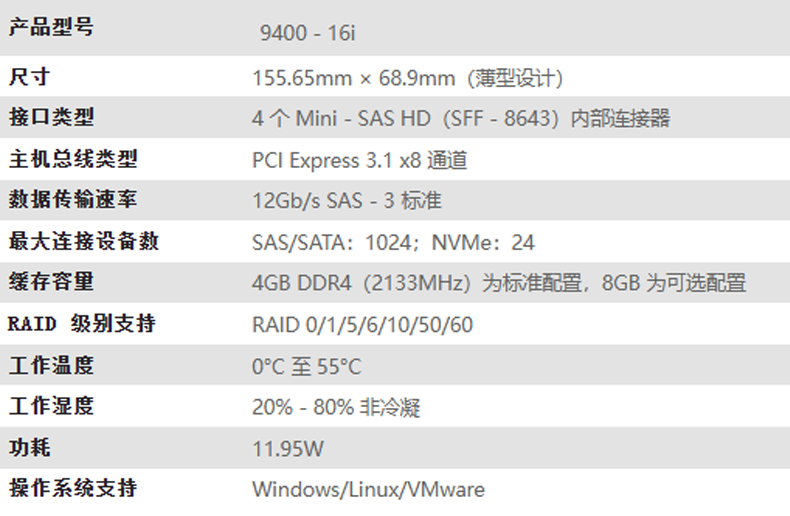Select the 9400 - 16i model value

pos(307,33)
